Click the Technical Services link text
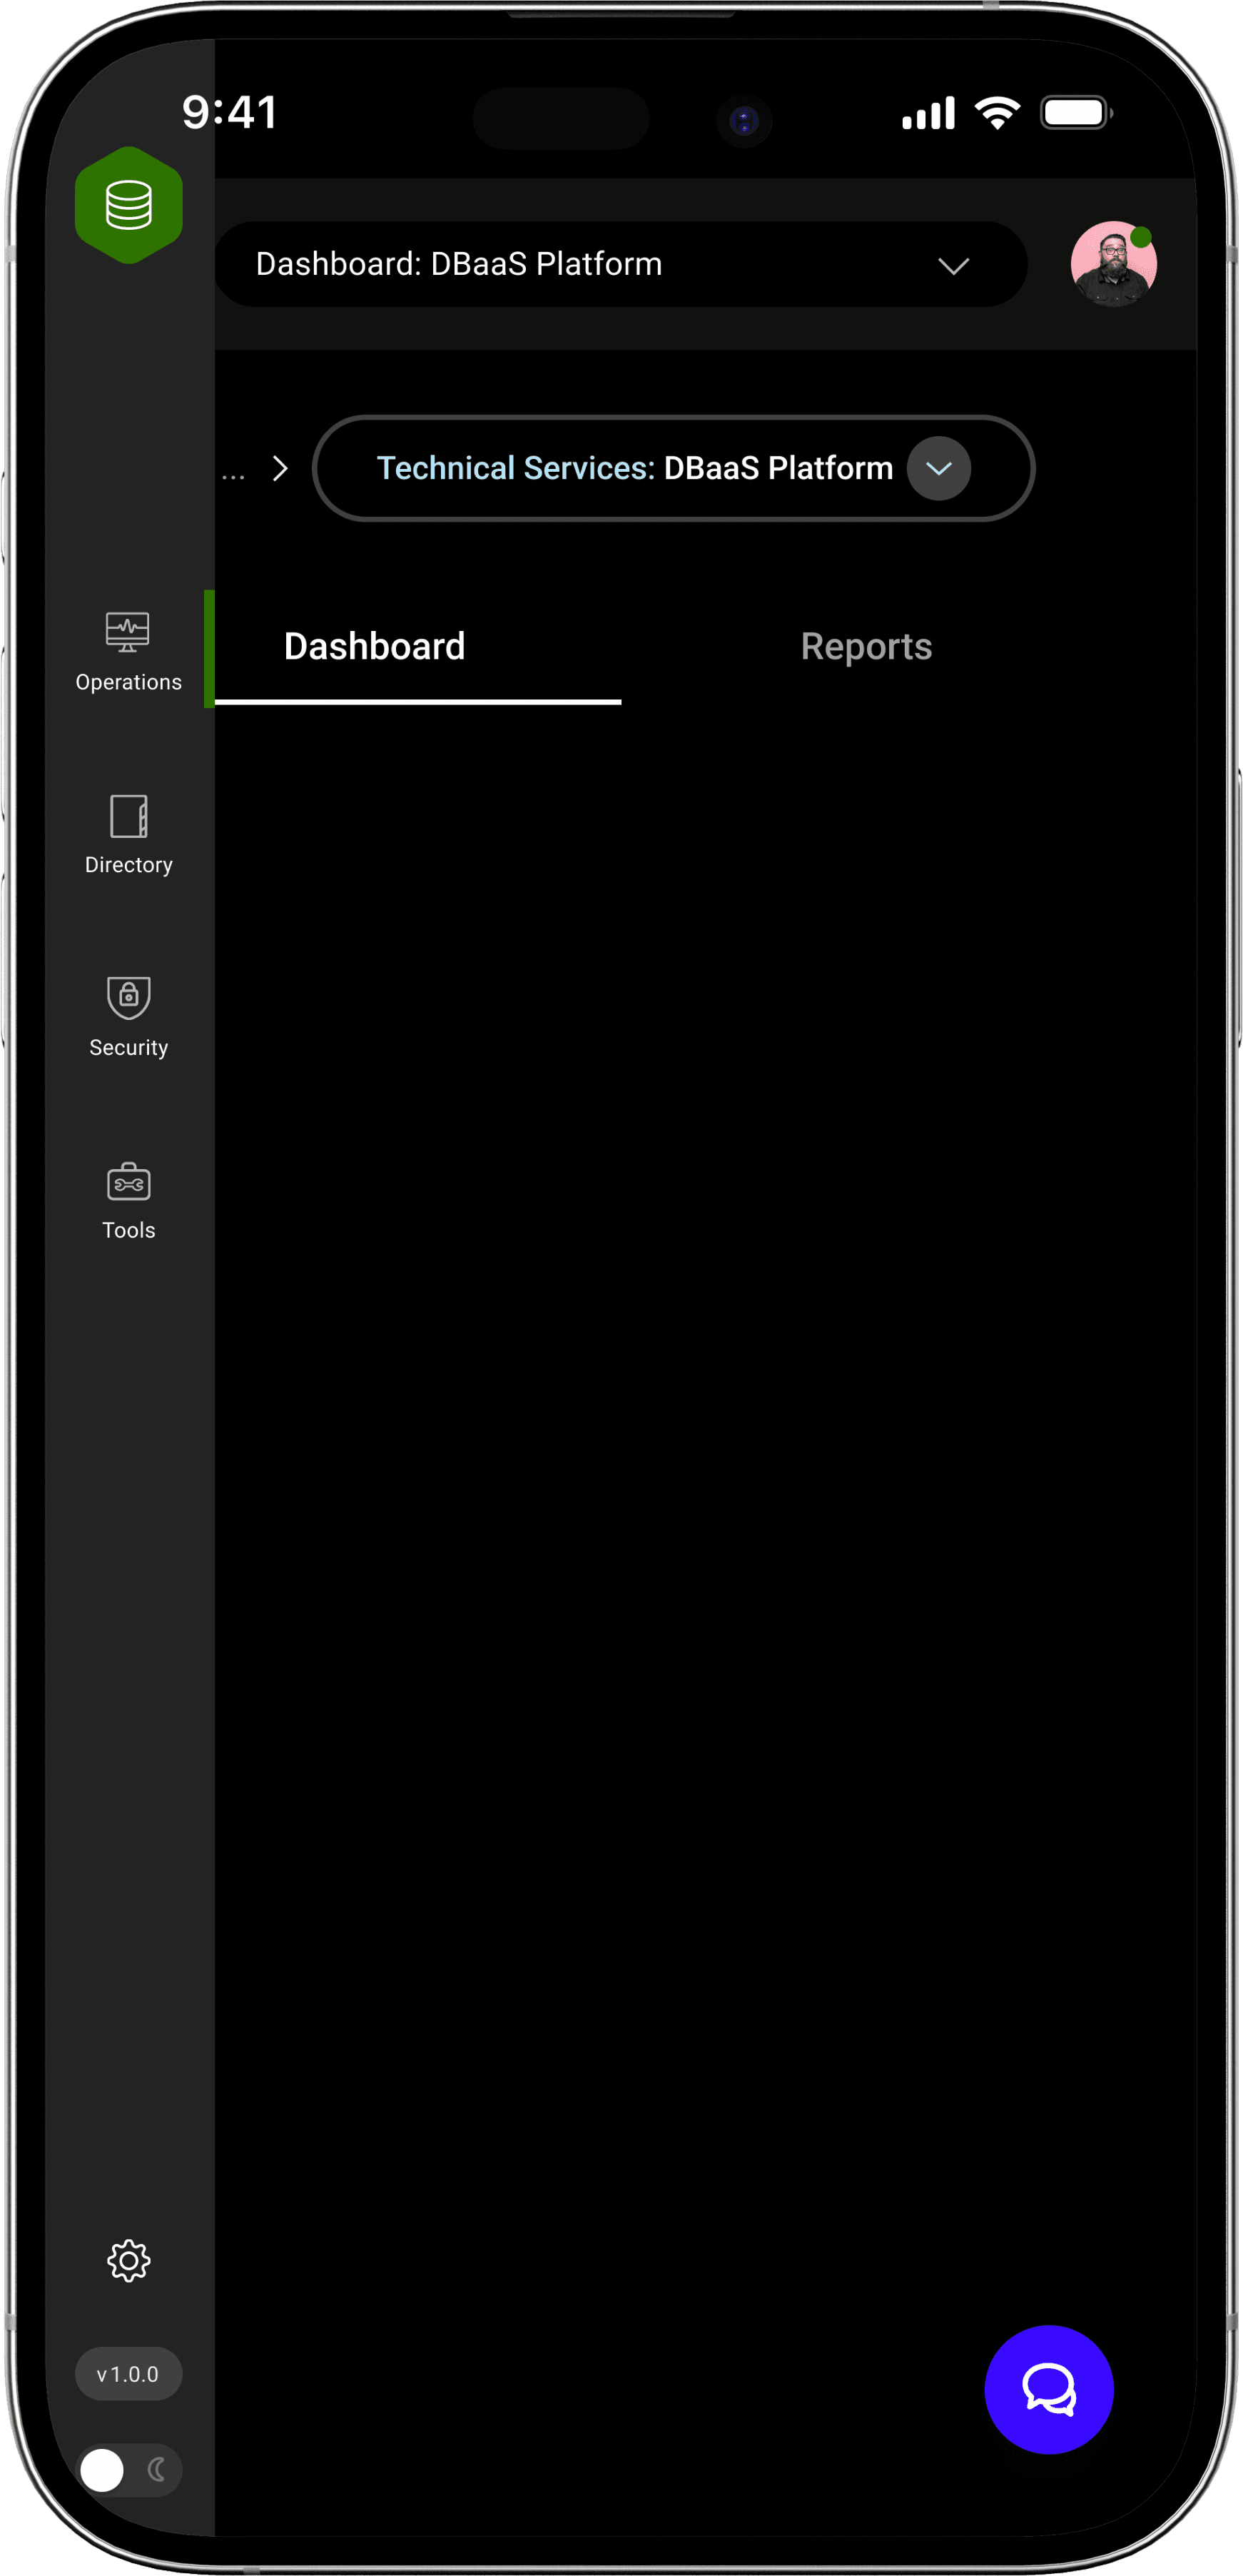 [515, 468]
